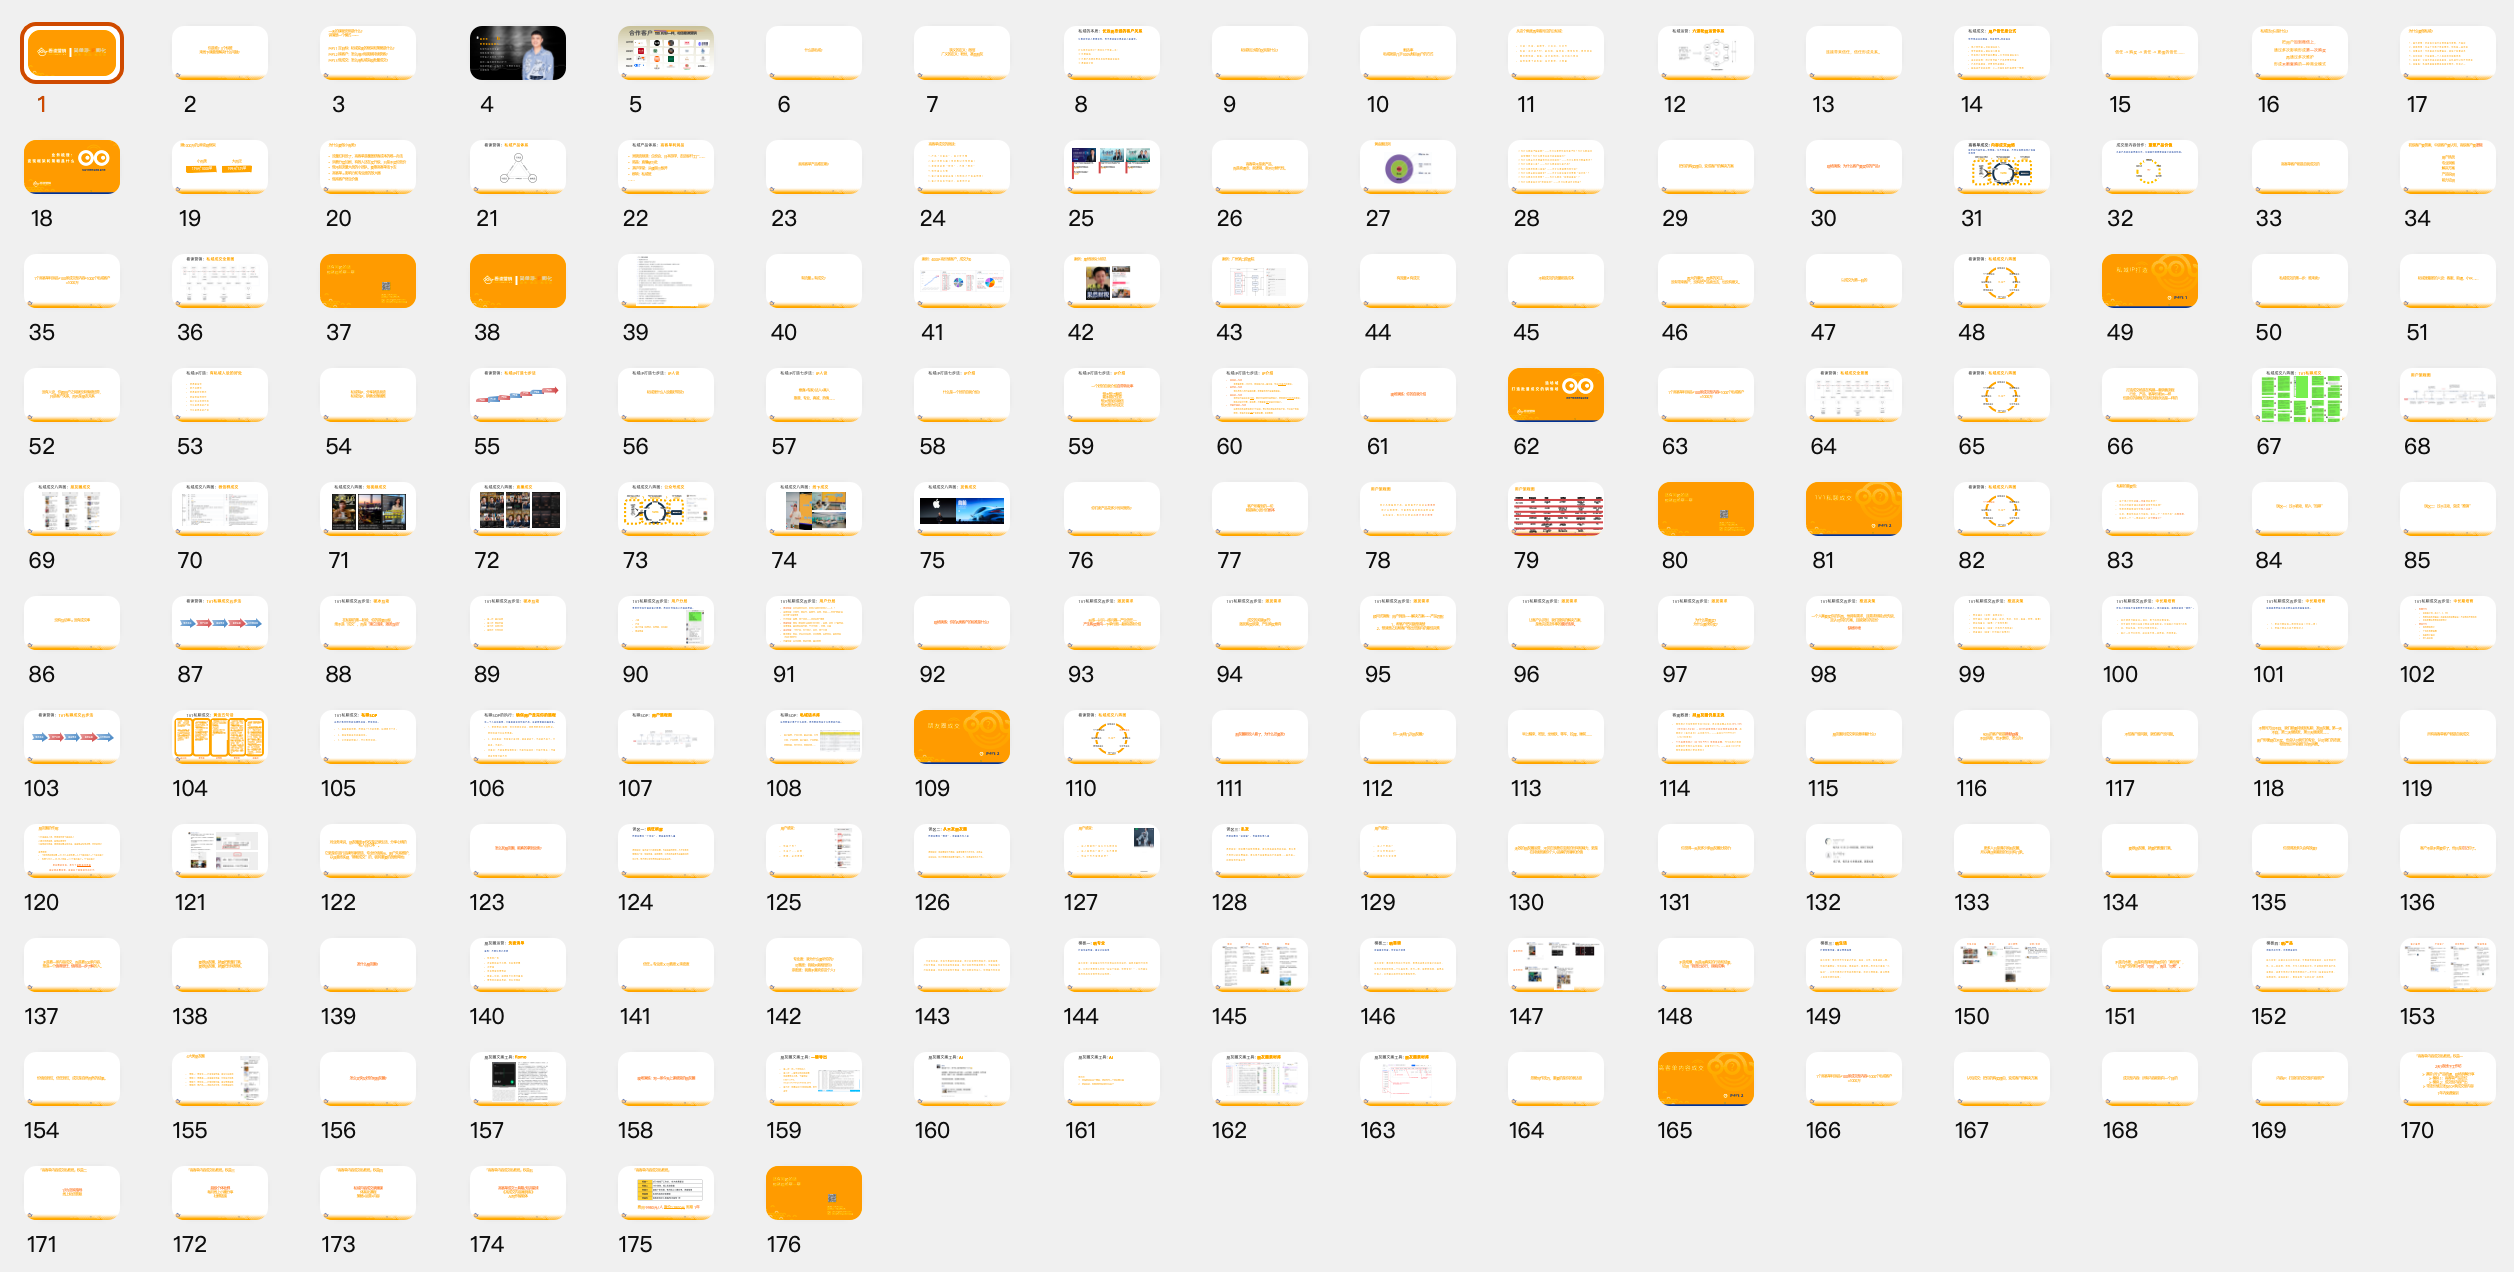The width and height of the screenshot is (2514, 1272).
Task: Select slide 21 triangle diagram thumbnail
Action: pyautogui.click(x=517, y=166)
